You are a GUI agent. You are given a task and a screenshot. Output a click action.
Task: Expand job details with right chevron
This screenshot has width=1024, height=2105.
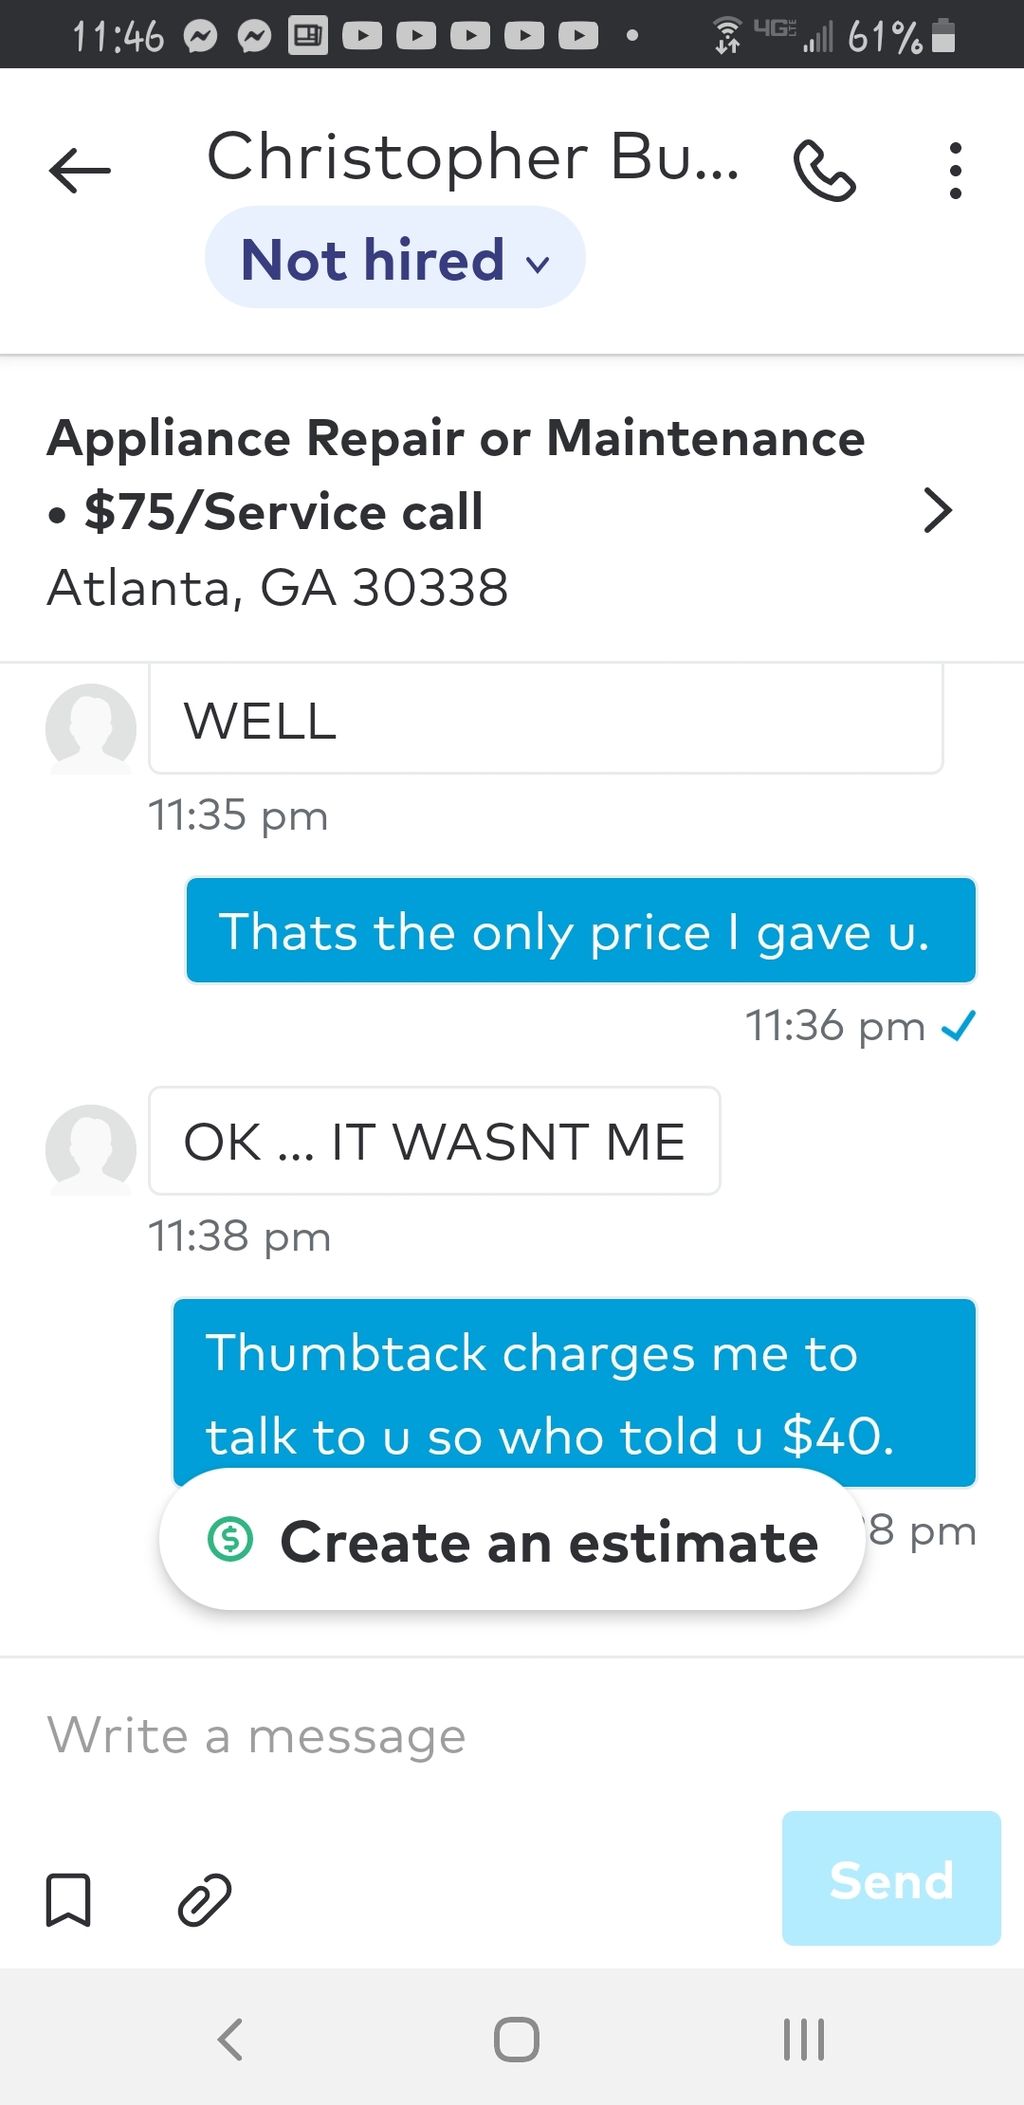937,511
